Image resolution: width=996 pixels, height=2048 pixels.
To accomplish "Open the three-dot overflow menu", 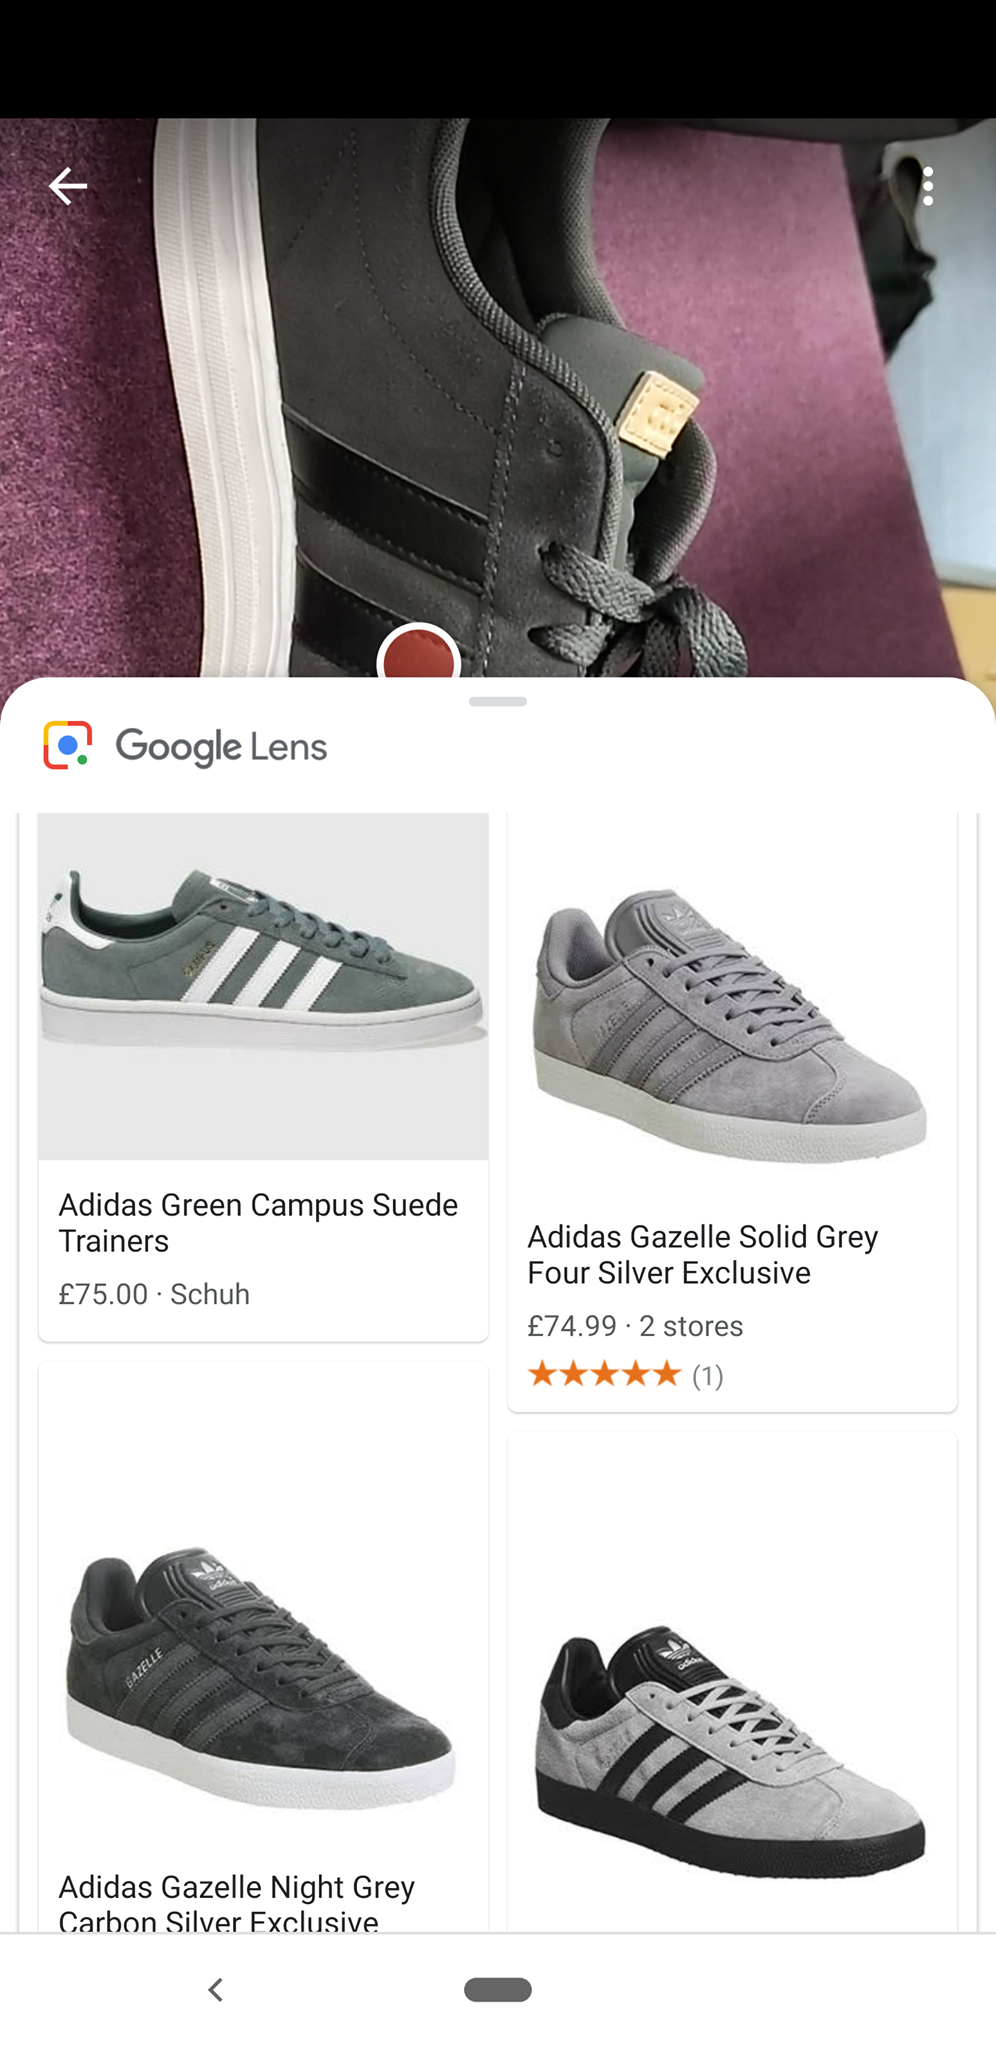I will click(x=928, y=187).
